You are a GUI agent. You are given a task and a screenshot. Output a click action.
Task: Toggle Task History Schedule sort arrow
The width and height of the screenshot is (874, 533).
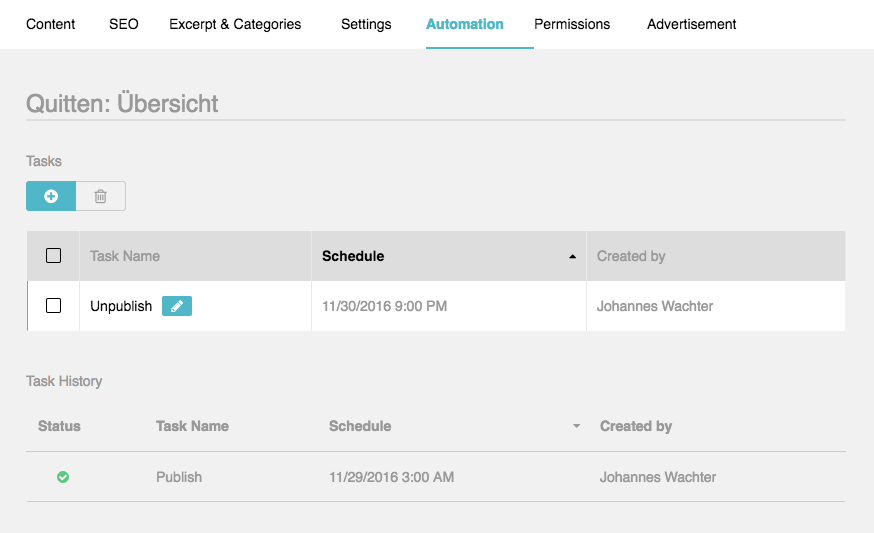click(x=576, y=427)
